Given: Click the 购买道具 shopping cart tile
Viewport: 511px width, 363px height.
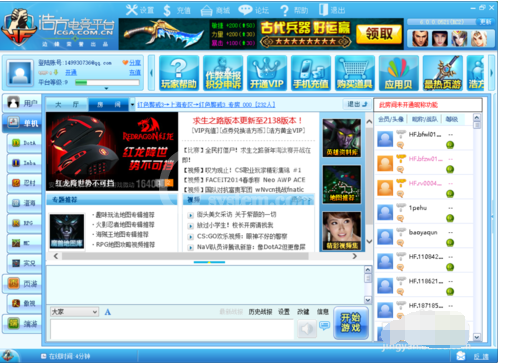Looking at the screenshot, I should 355,73.
